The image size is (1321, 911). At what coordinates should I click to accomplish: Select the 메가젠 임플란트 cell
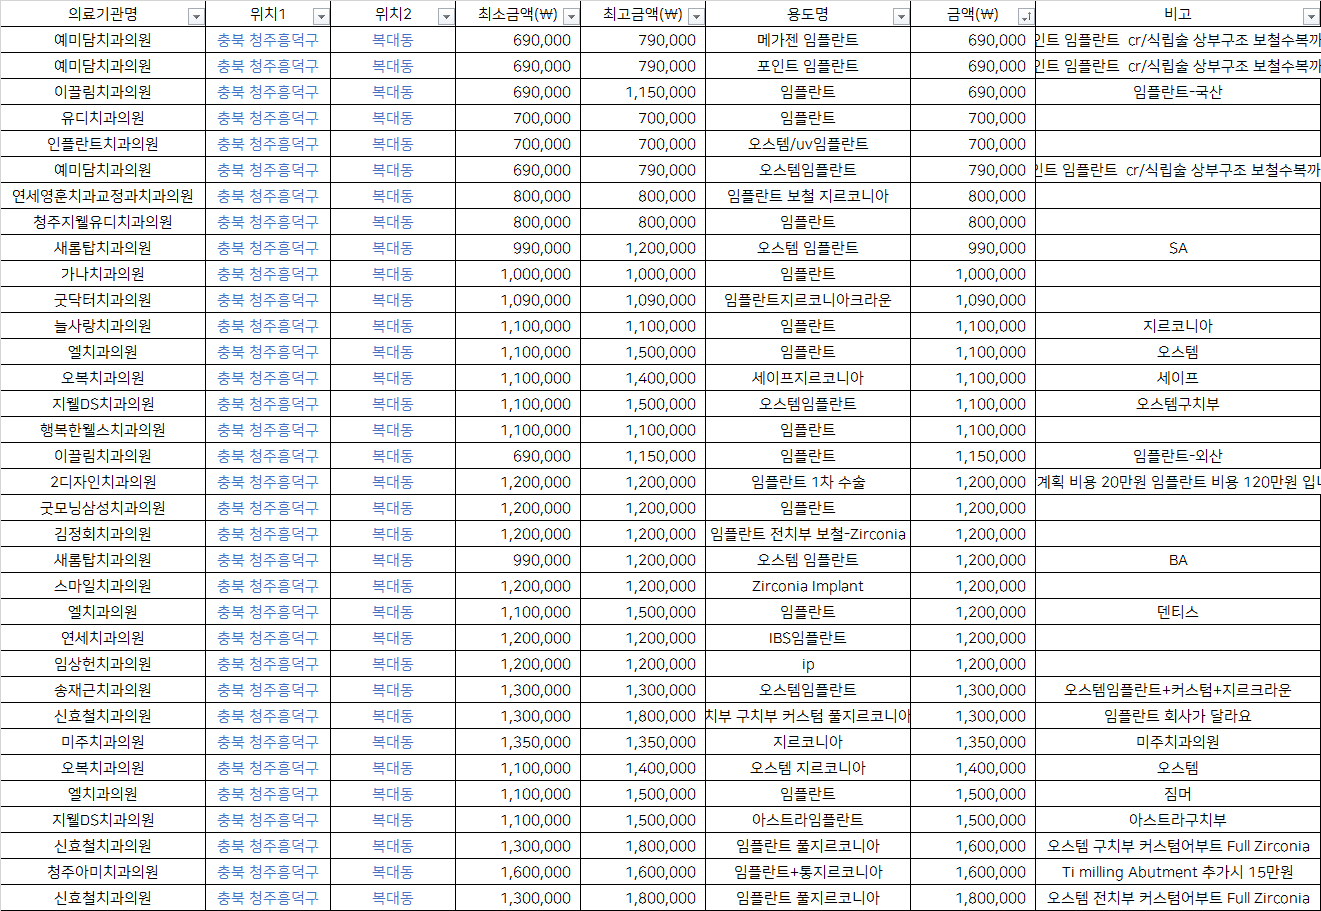click(x=808, y=40)
